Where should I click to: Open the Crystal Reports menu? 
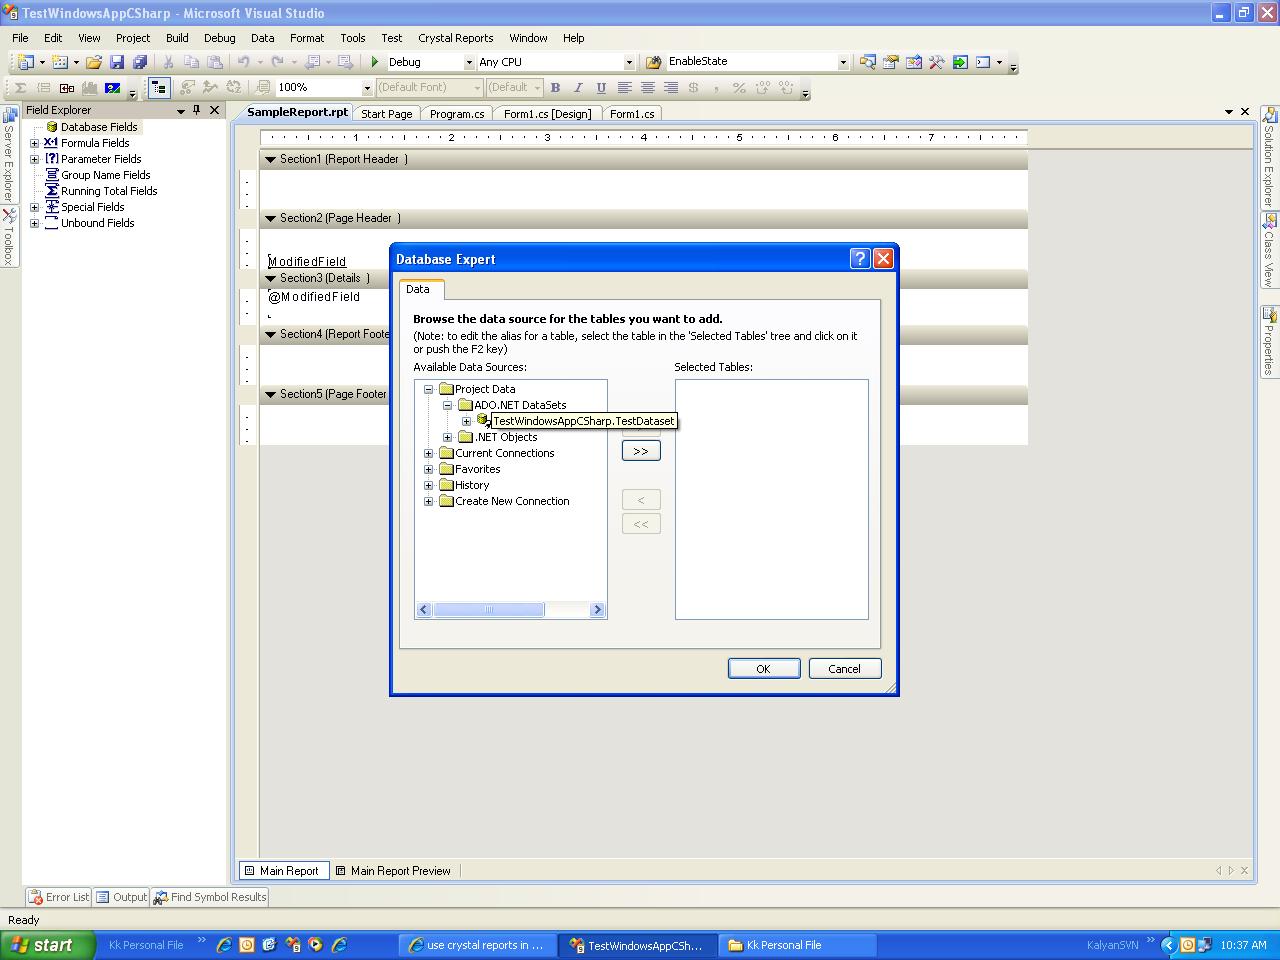click(x=456, y=38)
